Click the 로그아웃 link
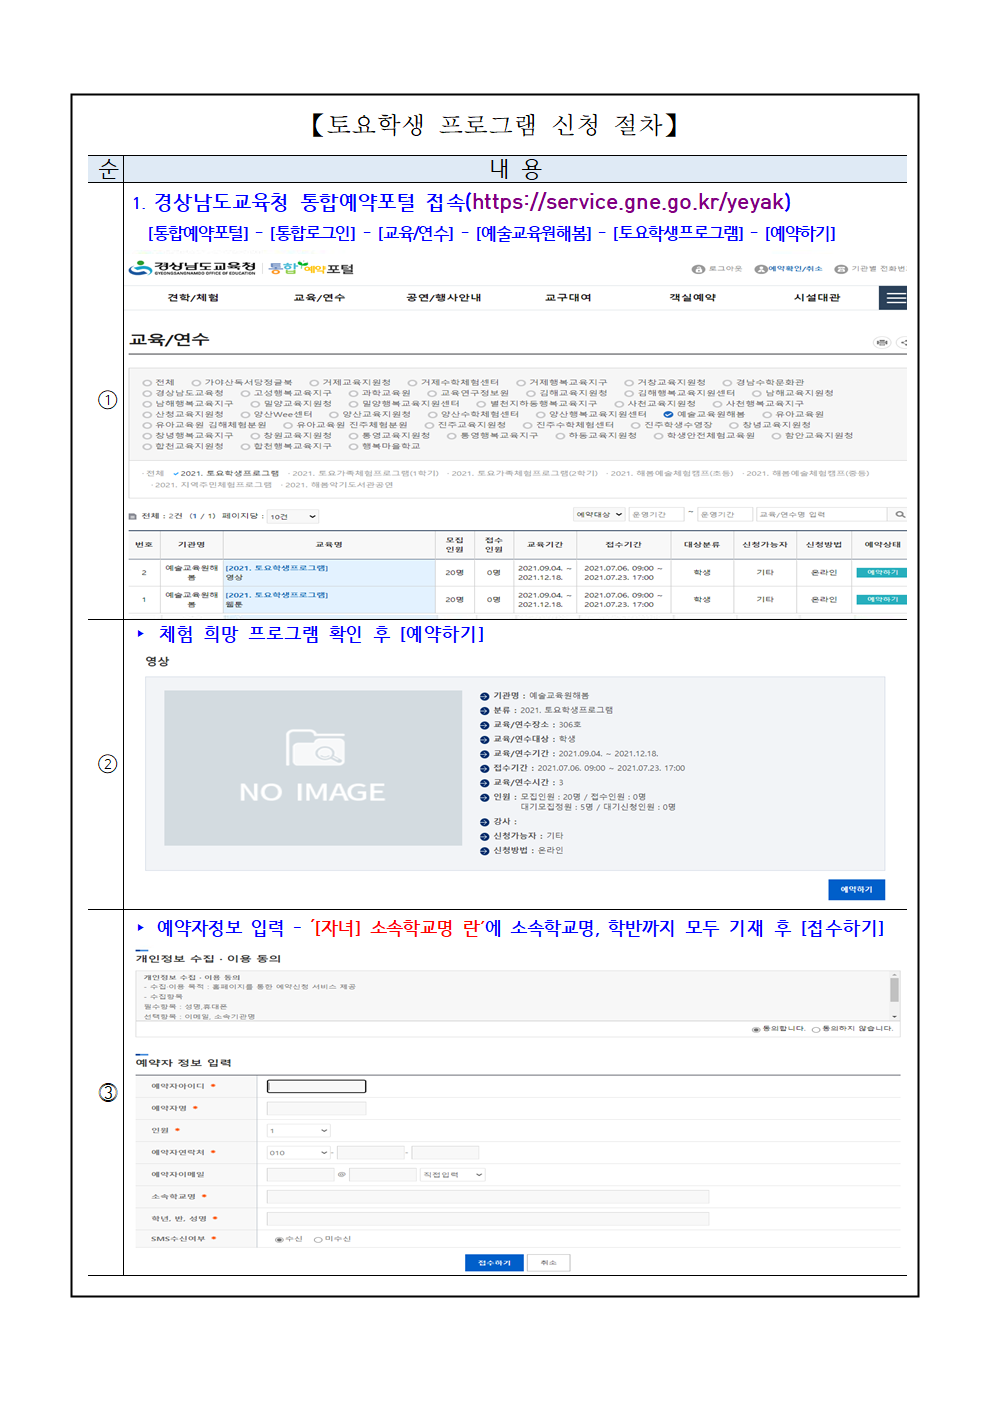Image resolution: width=992 pixels, height=1403 pixels. 725,269
